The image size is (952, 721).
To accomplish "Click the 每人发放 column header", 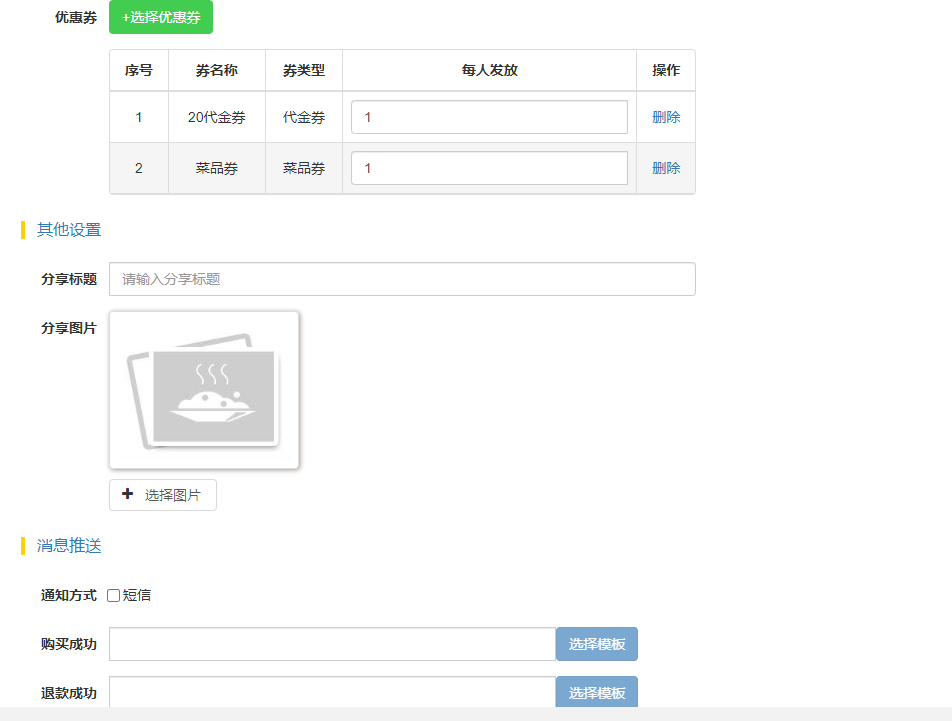I will (489, 71).
